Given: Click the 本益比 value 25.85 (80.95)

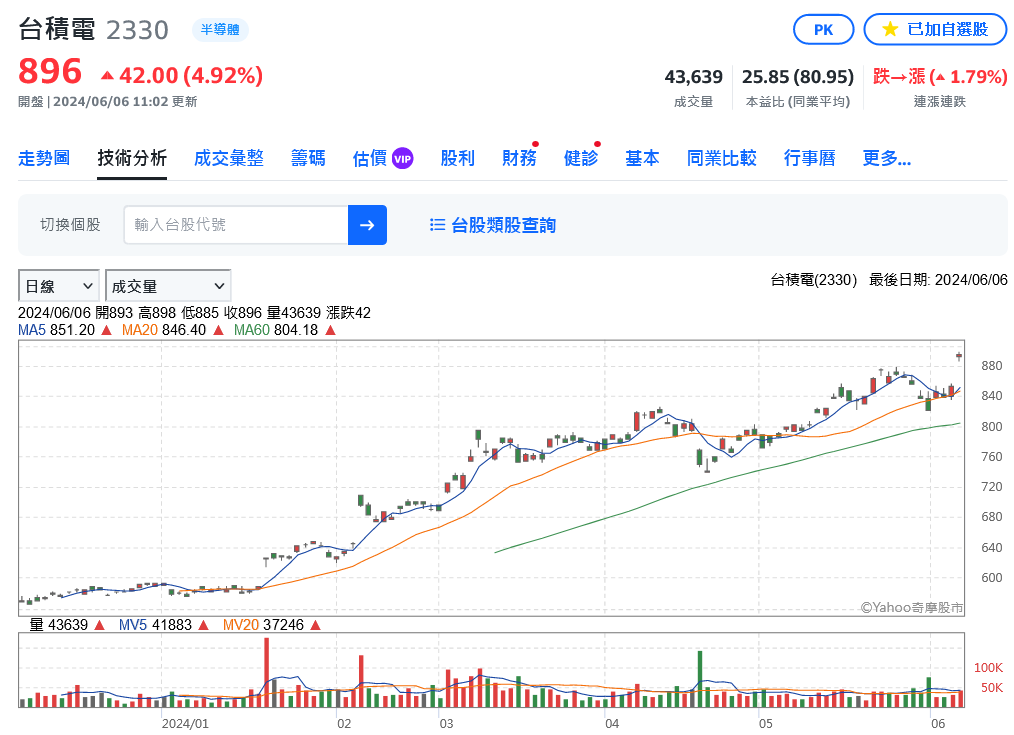Looking at the screenshot, I should coord(797,77).
